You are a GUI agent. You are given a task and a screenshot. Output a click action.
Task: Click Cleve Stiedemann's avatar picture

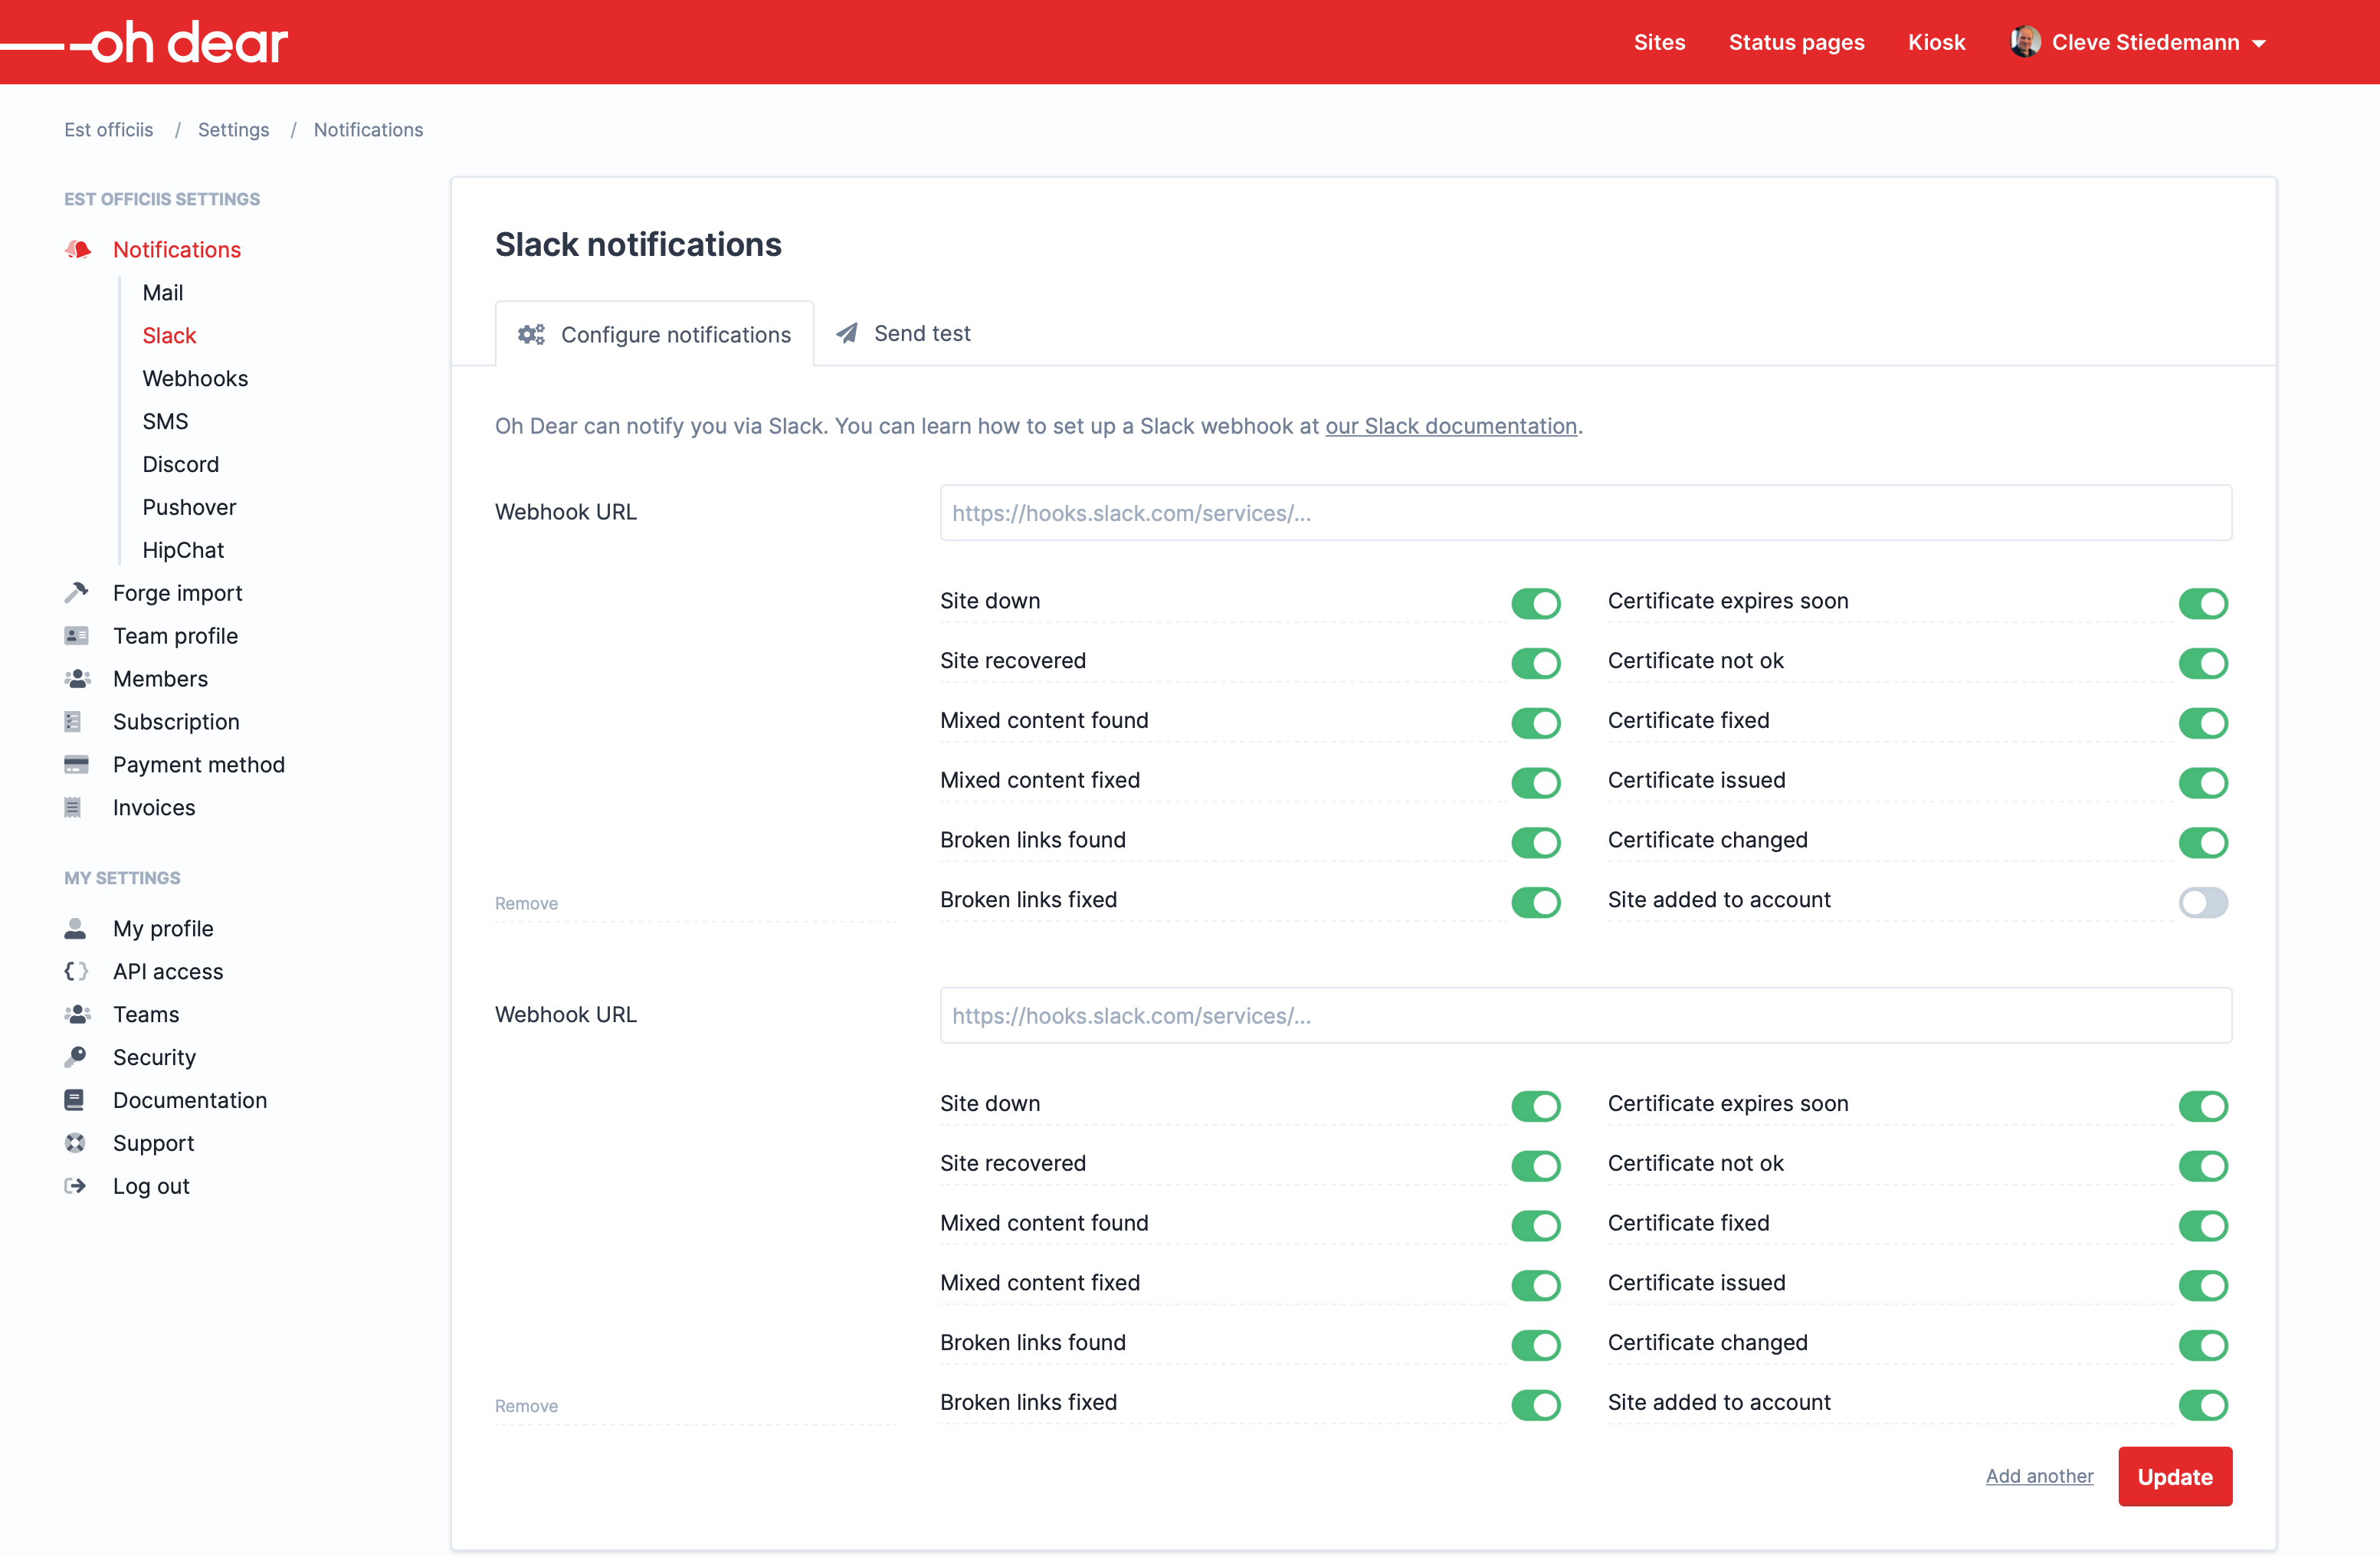pyautogui.click(x=2025, y=42)
